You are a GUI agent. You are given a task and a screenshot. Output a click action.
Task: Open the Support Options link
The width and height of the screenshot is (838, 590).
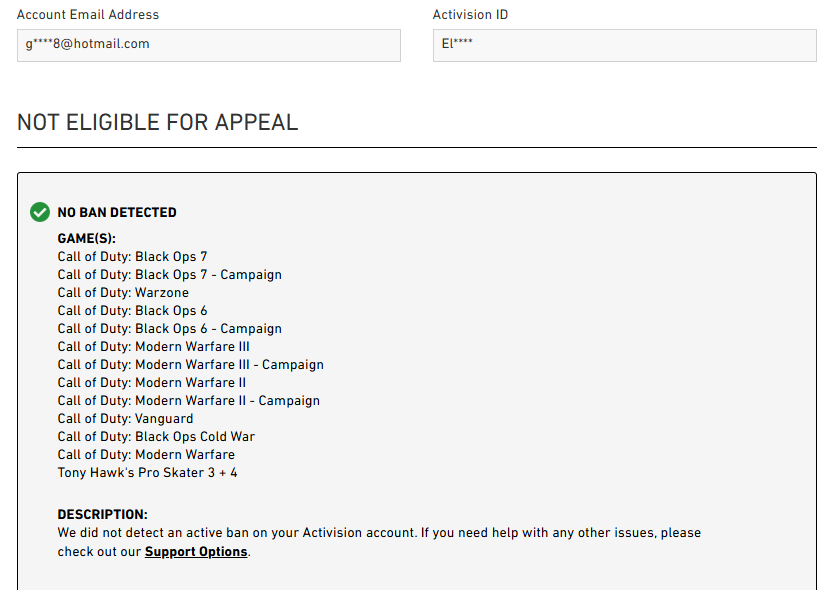[196, 552]
